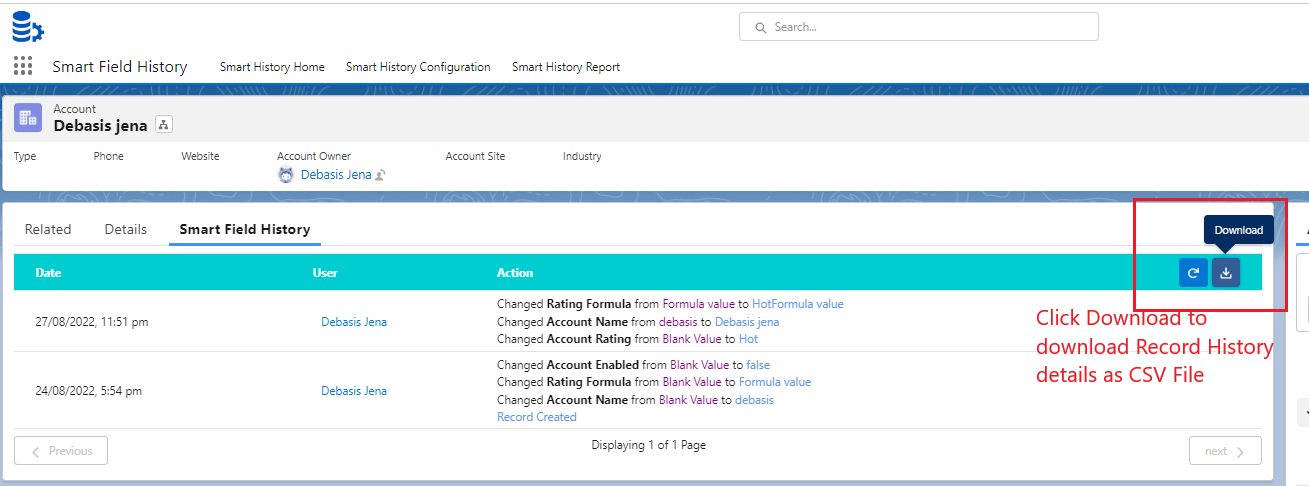The width and height of the screenshot is (1309, 486).
Task: Click the purple Account record icon
Action: [28, 118]
